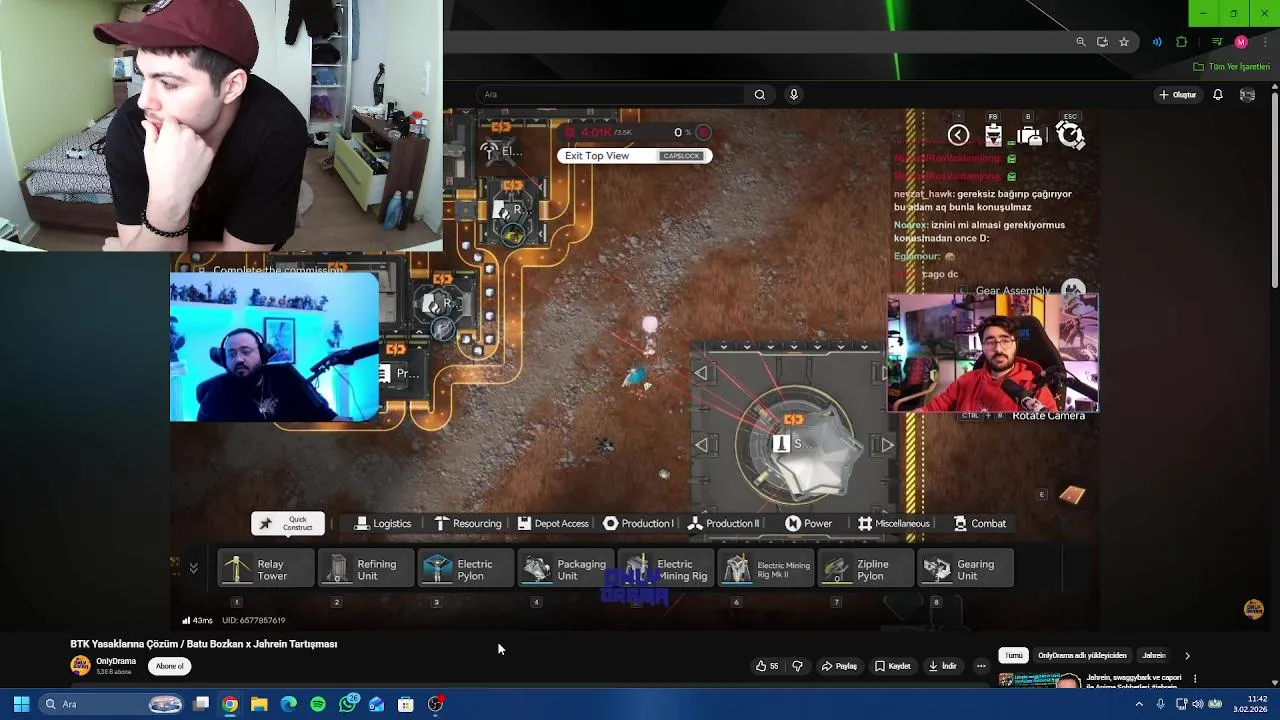Open the Depot Access category

[552, 524]
